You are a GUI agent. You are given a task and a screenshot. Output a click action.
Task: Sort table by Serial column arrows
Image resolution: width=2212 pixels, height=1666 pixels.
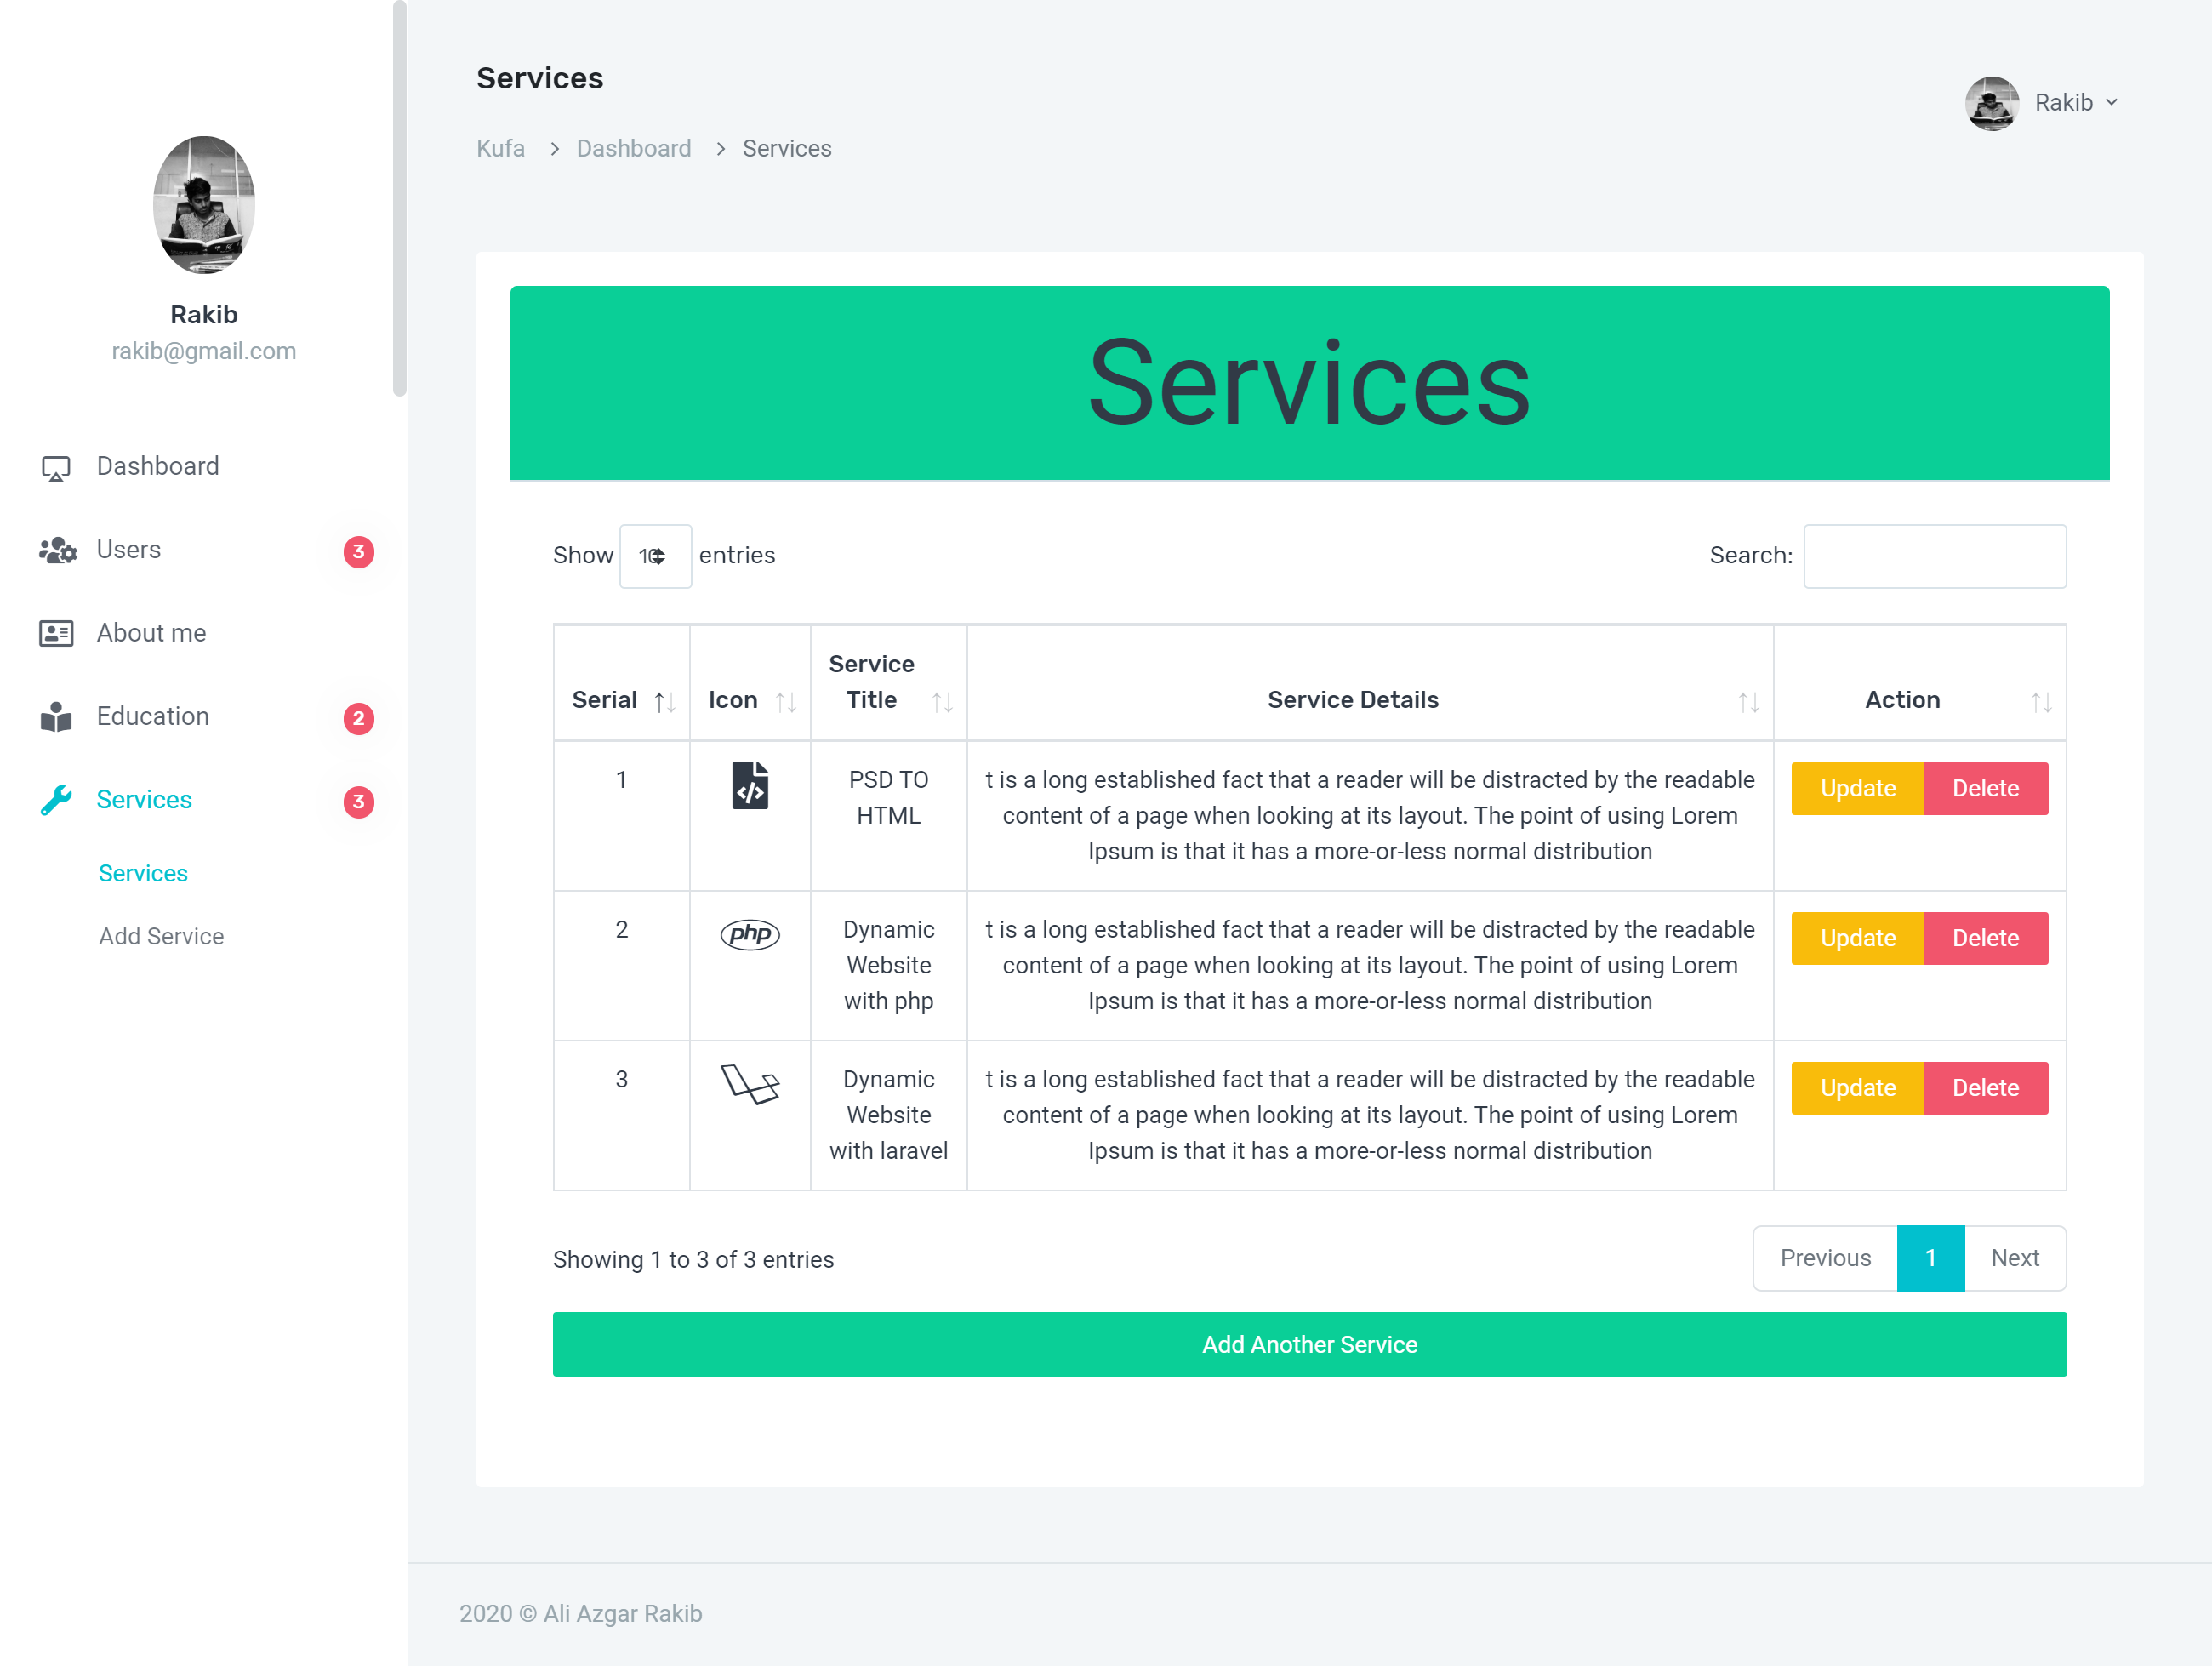(x=664, y=702)
